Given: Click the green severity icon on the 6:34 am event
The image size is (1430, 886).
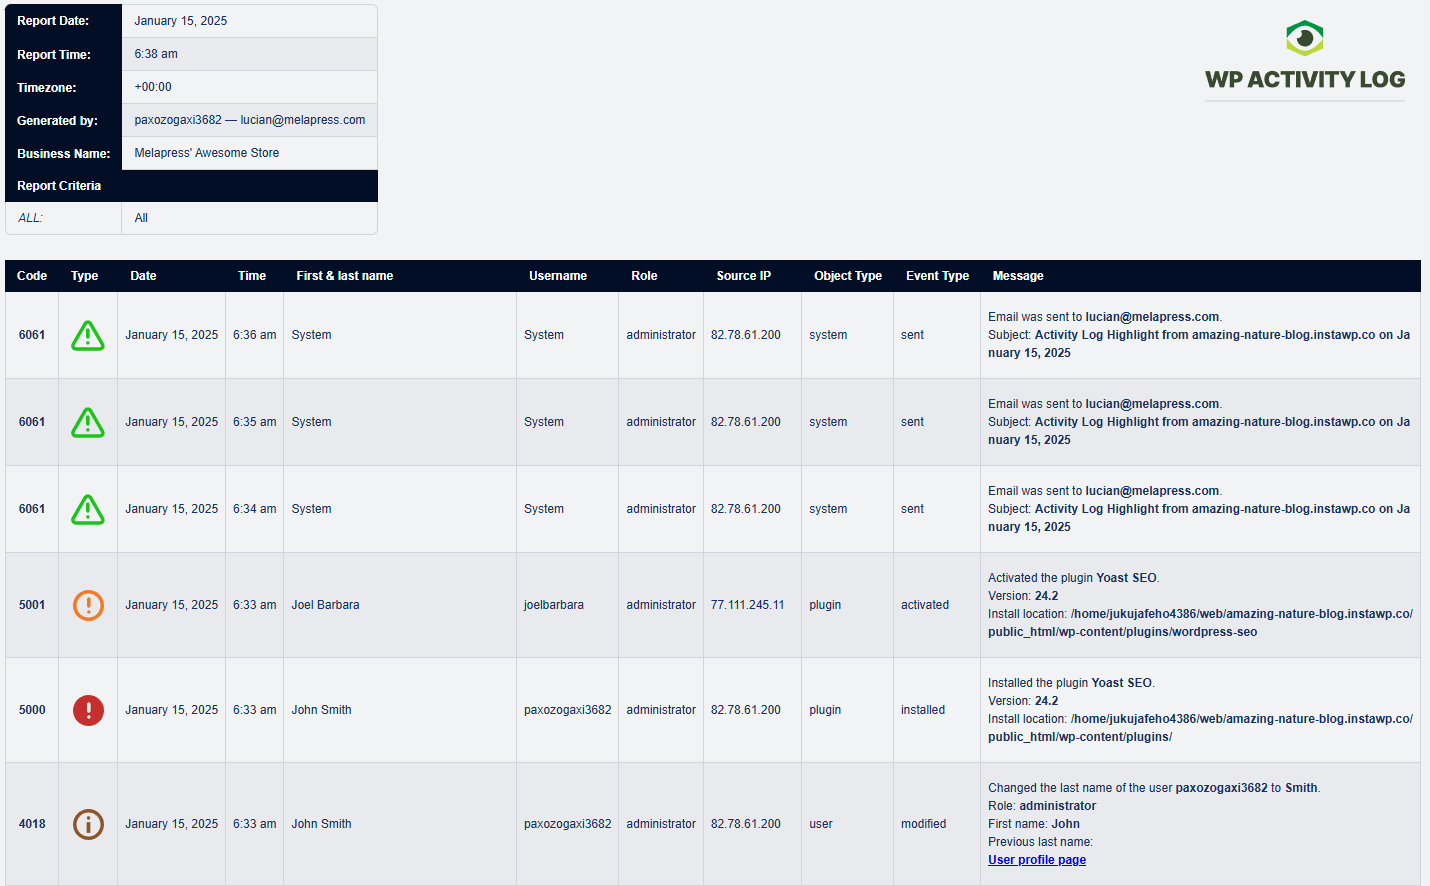Looking at the screenshot, I should click(88, 509).
